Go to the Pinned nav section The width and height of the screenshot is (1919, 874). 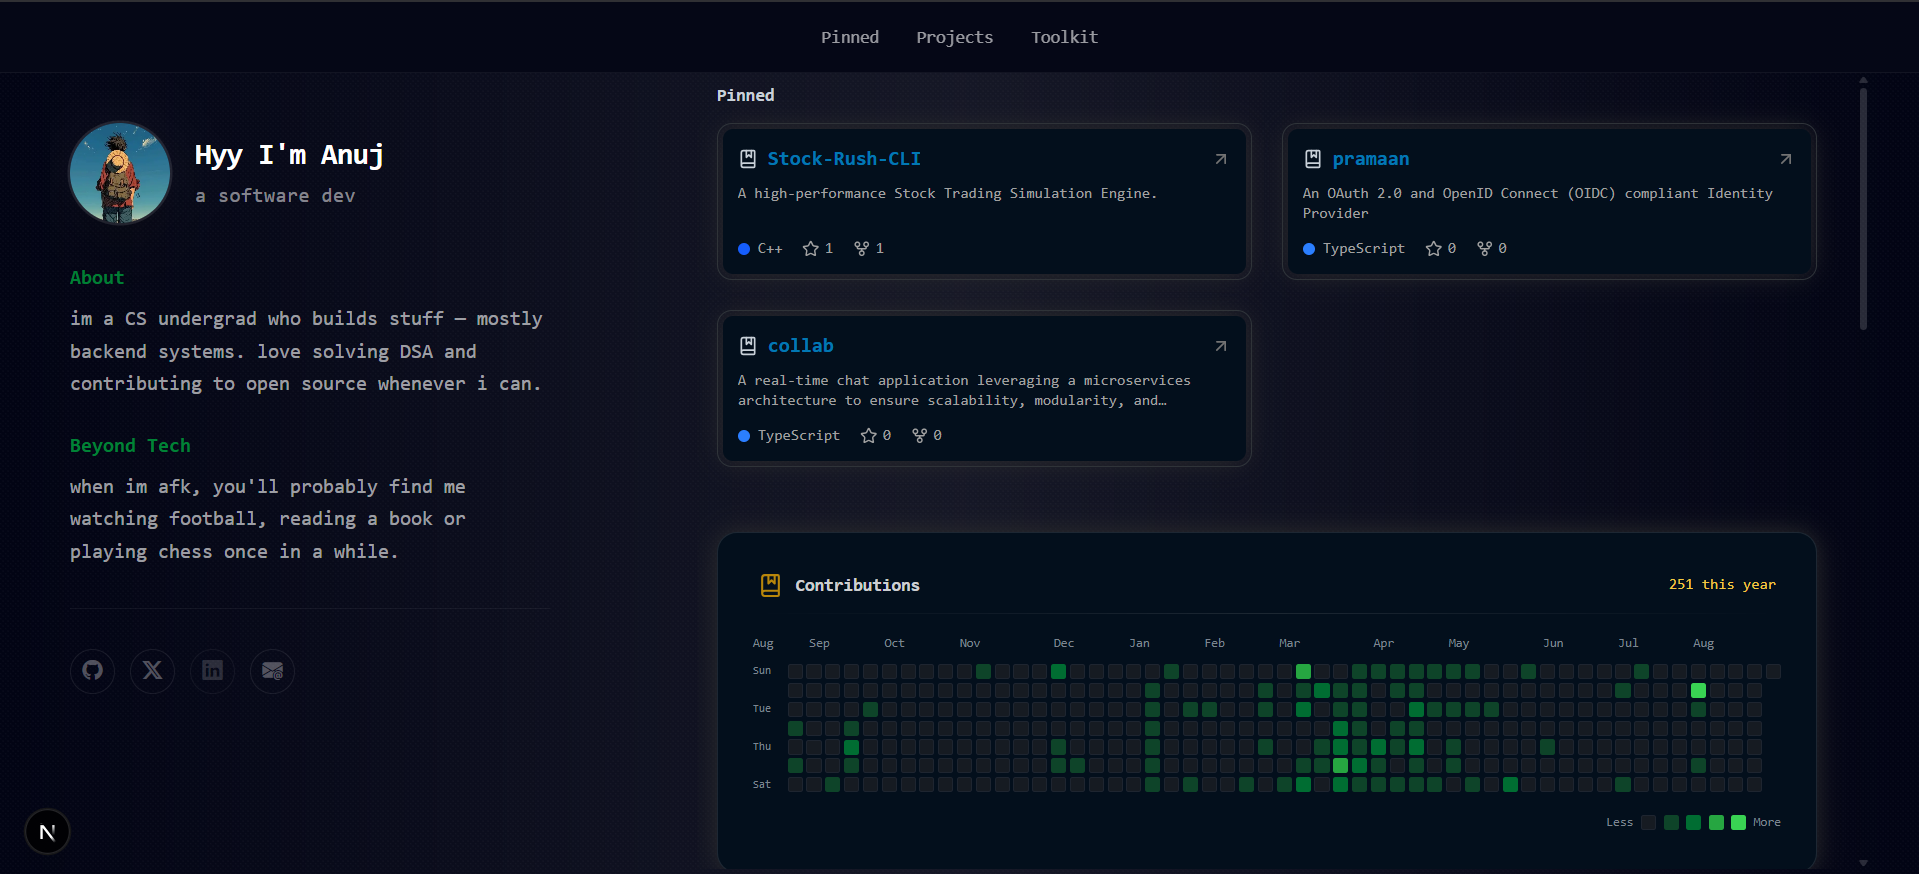(850, 37)
